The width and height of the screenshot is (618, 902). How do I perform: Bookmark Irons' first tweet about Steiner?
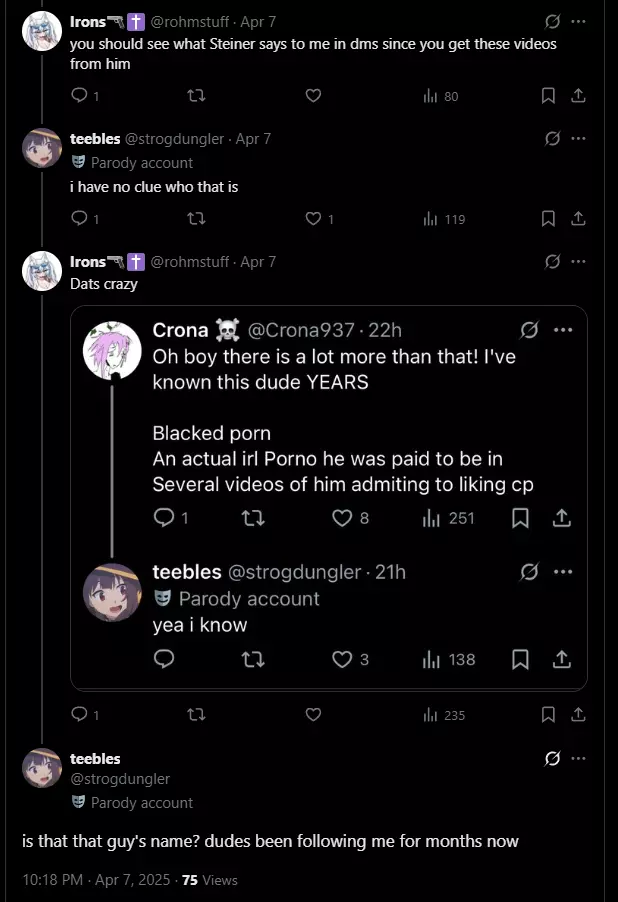click(x=548, y=95)
